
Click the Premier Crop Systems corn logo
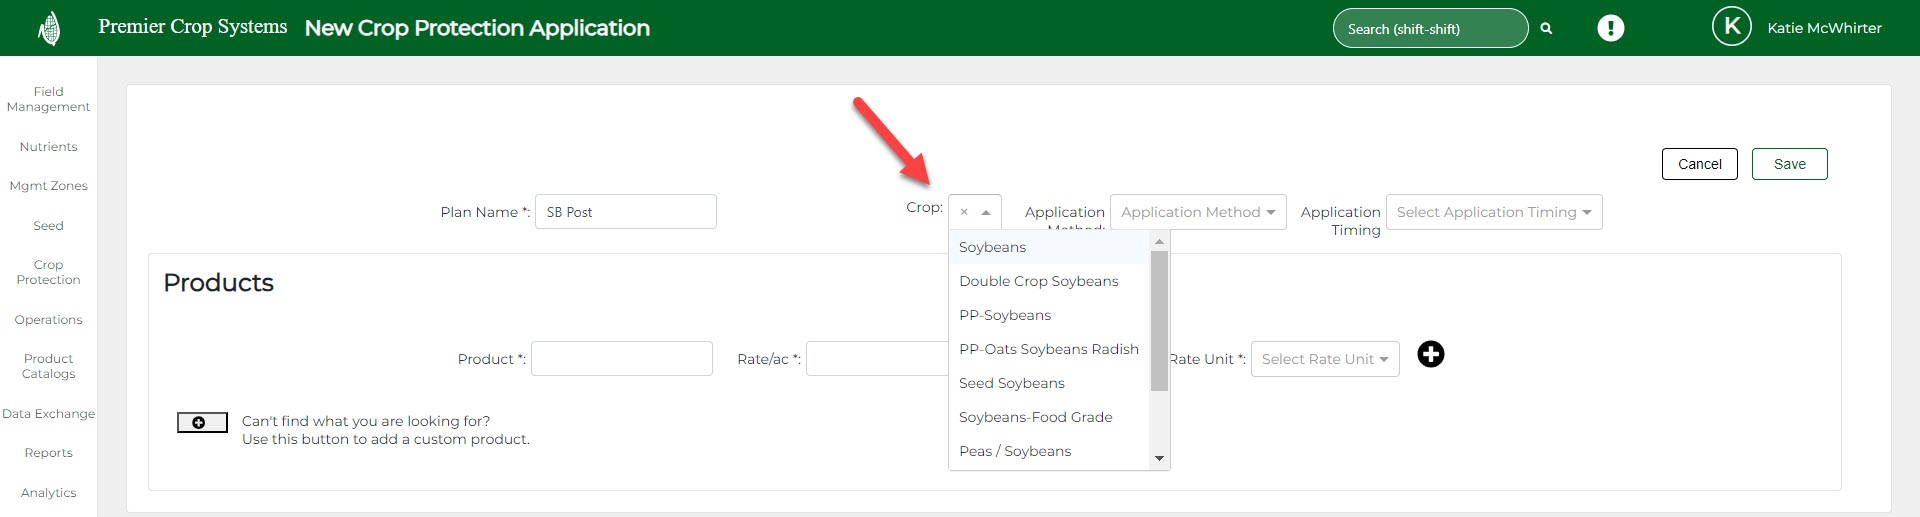click(49, 29)
